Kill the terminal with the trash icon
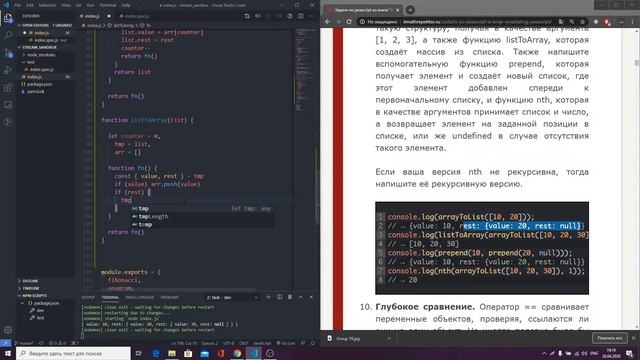Viewport: 640px width, 360px height. [x=290, y=297]
